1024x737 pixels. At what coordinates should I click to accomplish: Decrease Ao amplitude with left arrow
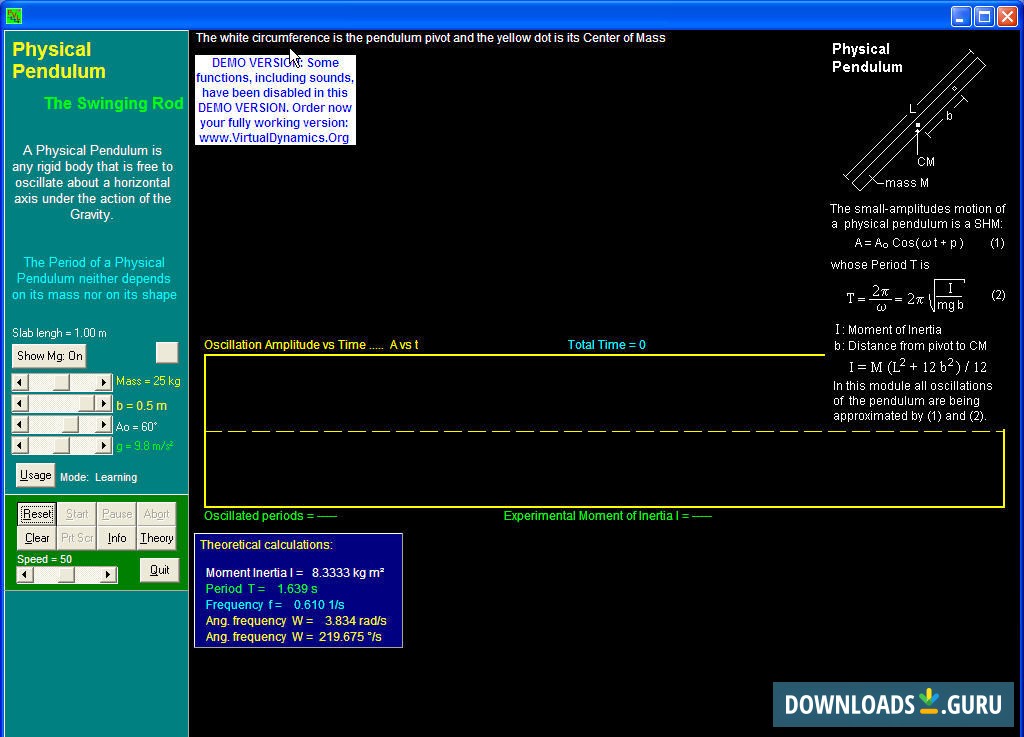coord(20,425)
